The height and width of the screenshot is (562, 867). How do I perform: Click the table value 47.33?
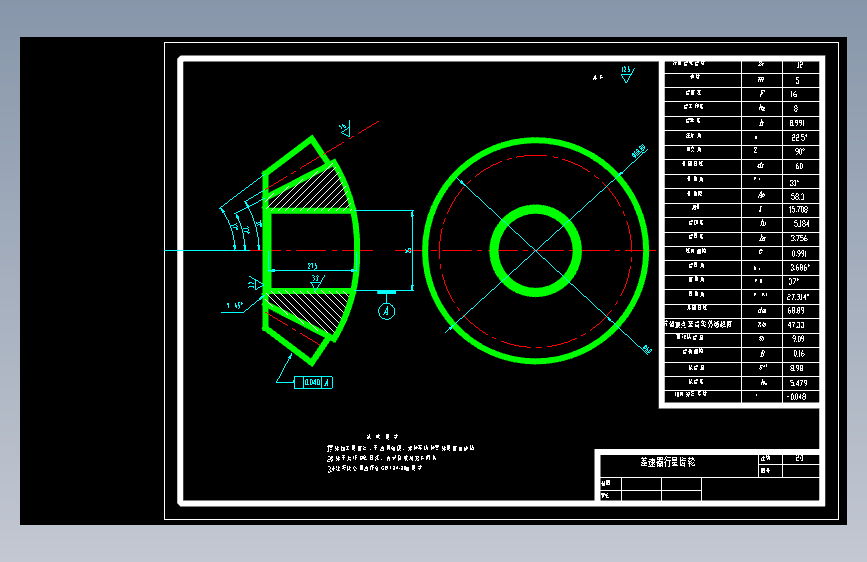tap(796, 325)
